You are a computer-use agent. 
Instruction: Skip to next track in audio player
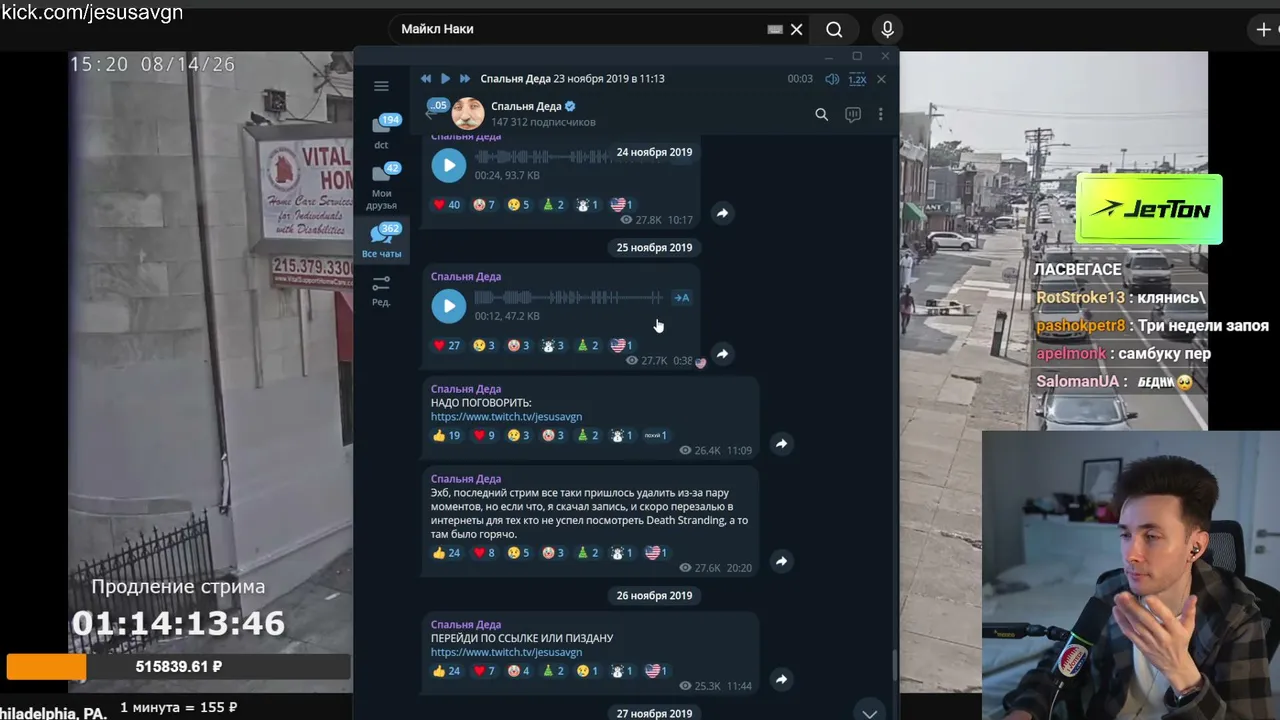click(465, 78)
